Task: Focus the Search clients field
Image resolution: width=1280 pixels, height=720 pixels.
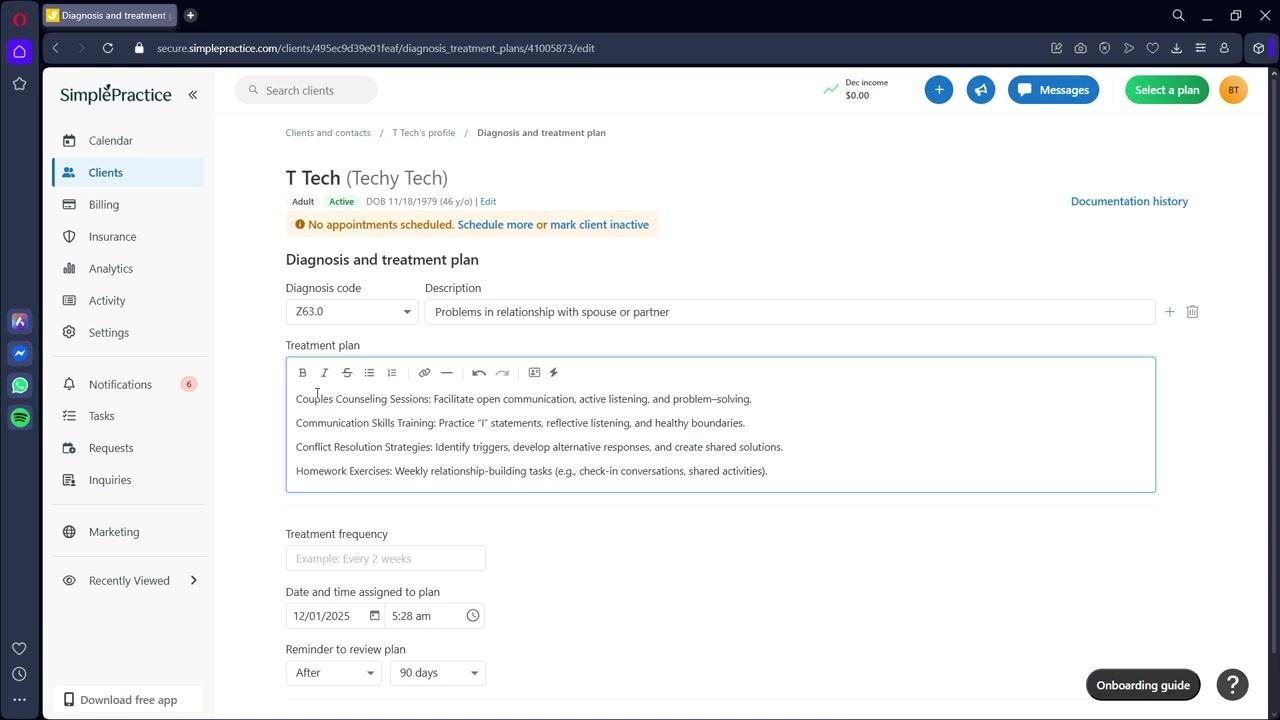Action: coord(307,90)
